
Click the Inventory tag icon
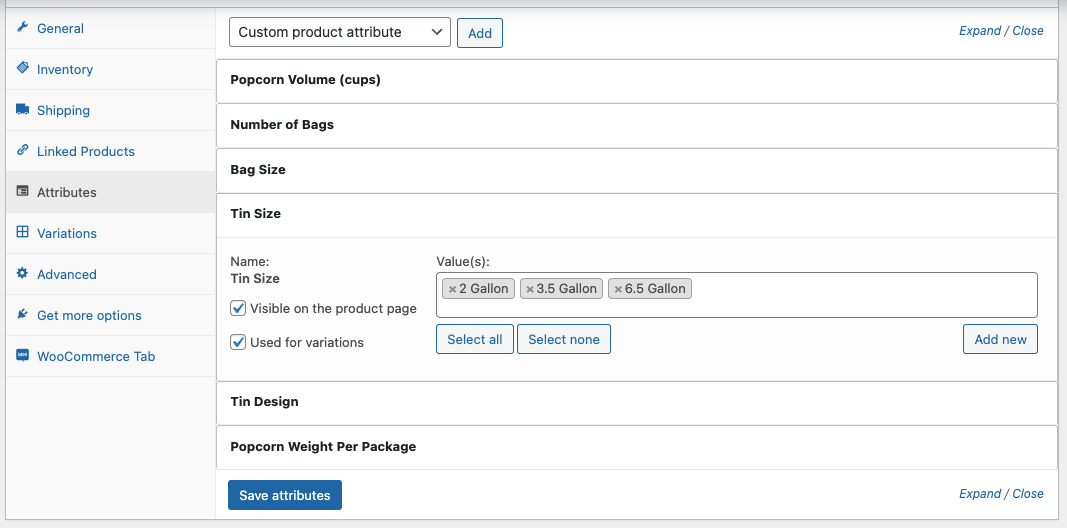tap(22, 68)
